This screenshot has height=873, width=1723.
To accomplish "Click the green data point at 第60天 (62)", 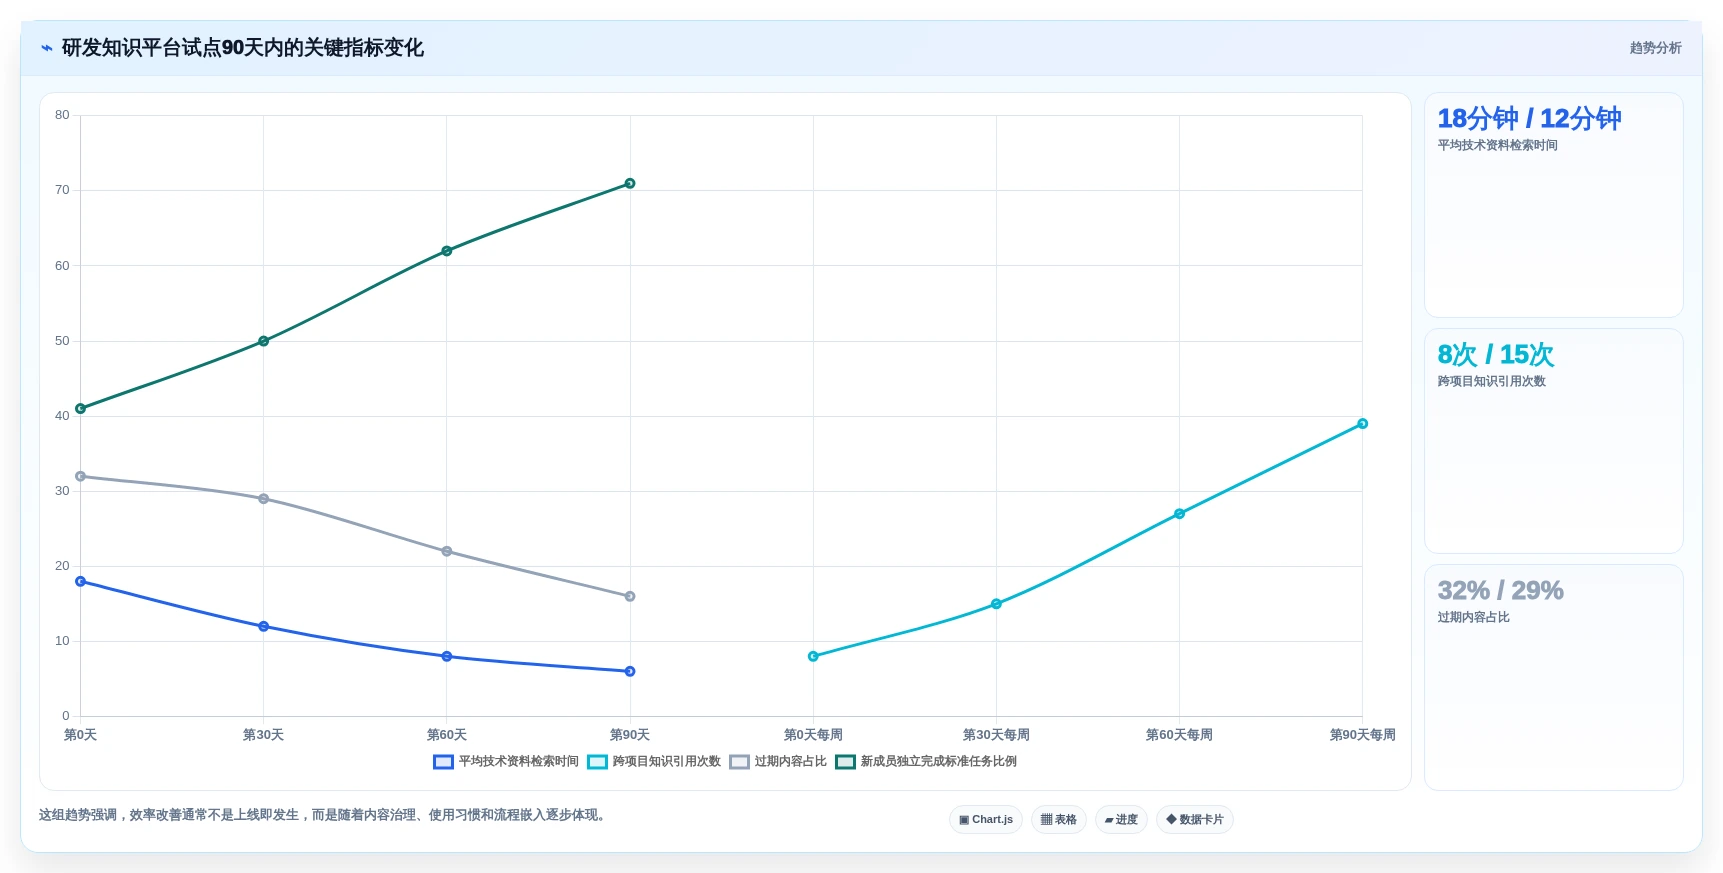I will (x=447, y=251).
